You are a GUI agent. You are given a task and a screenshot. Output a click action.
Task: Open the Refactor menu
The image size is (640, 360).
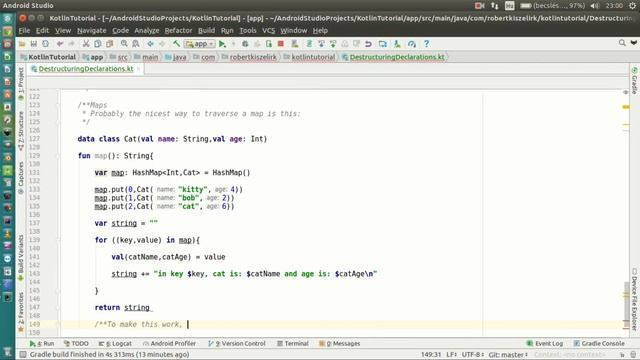(178, 31)
